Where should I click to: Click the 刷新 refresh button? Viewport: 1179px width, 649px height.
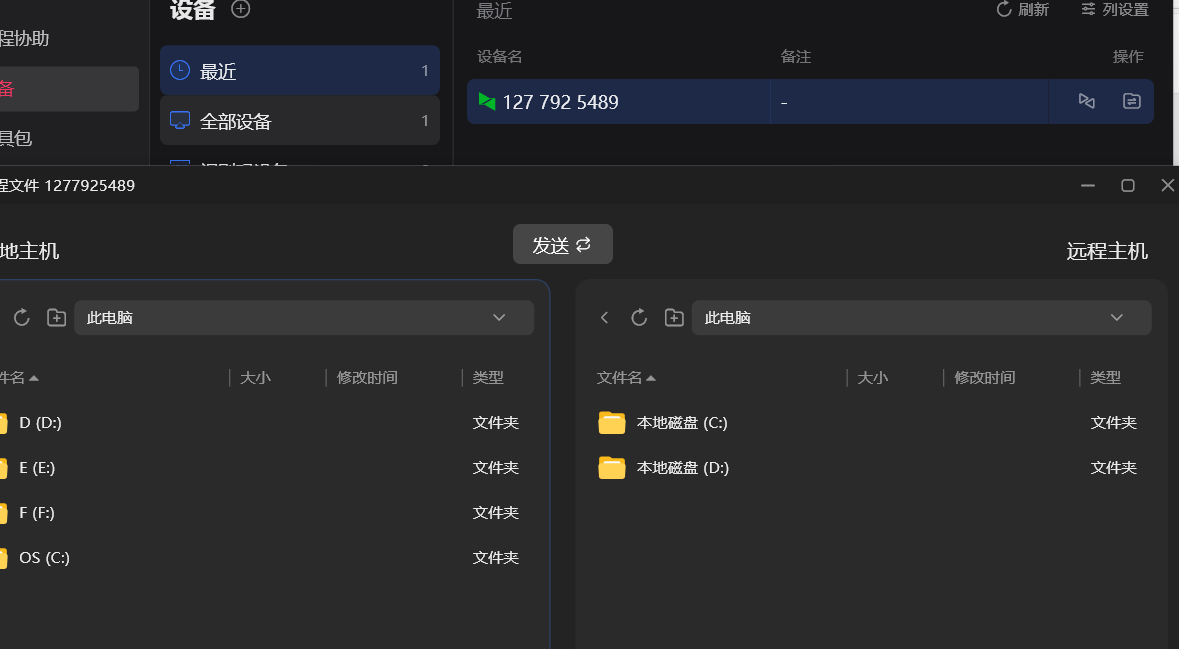coord(1023,10)
